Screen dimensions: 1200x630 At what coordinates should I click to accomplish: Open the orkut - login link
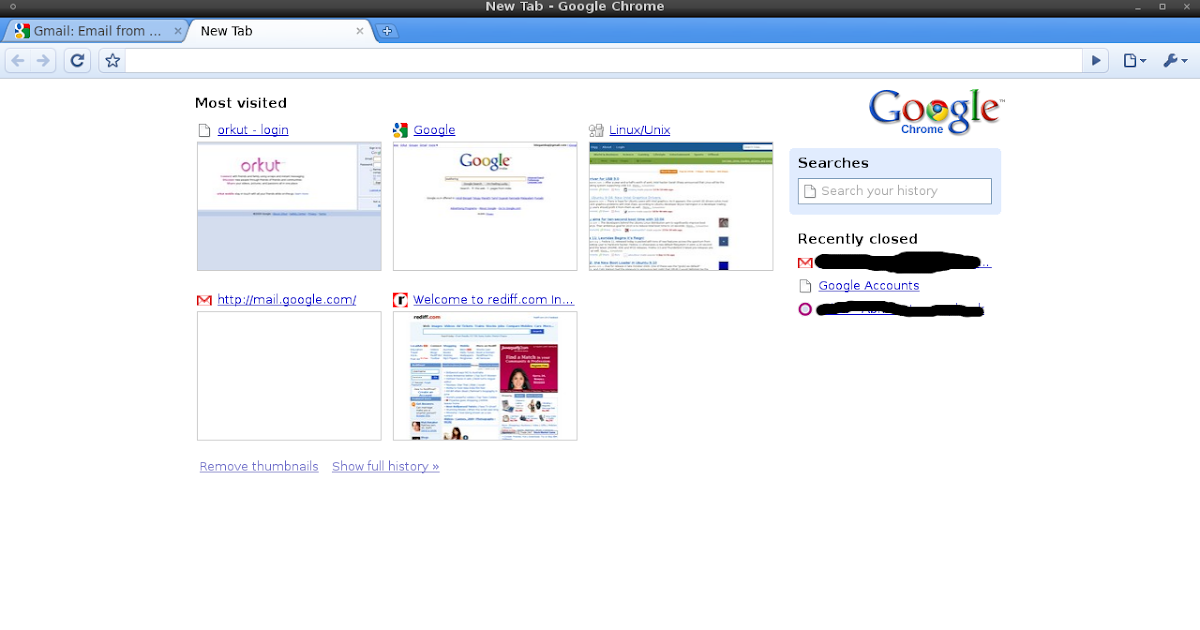click(252, 130)
